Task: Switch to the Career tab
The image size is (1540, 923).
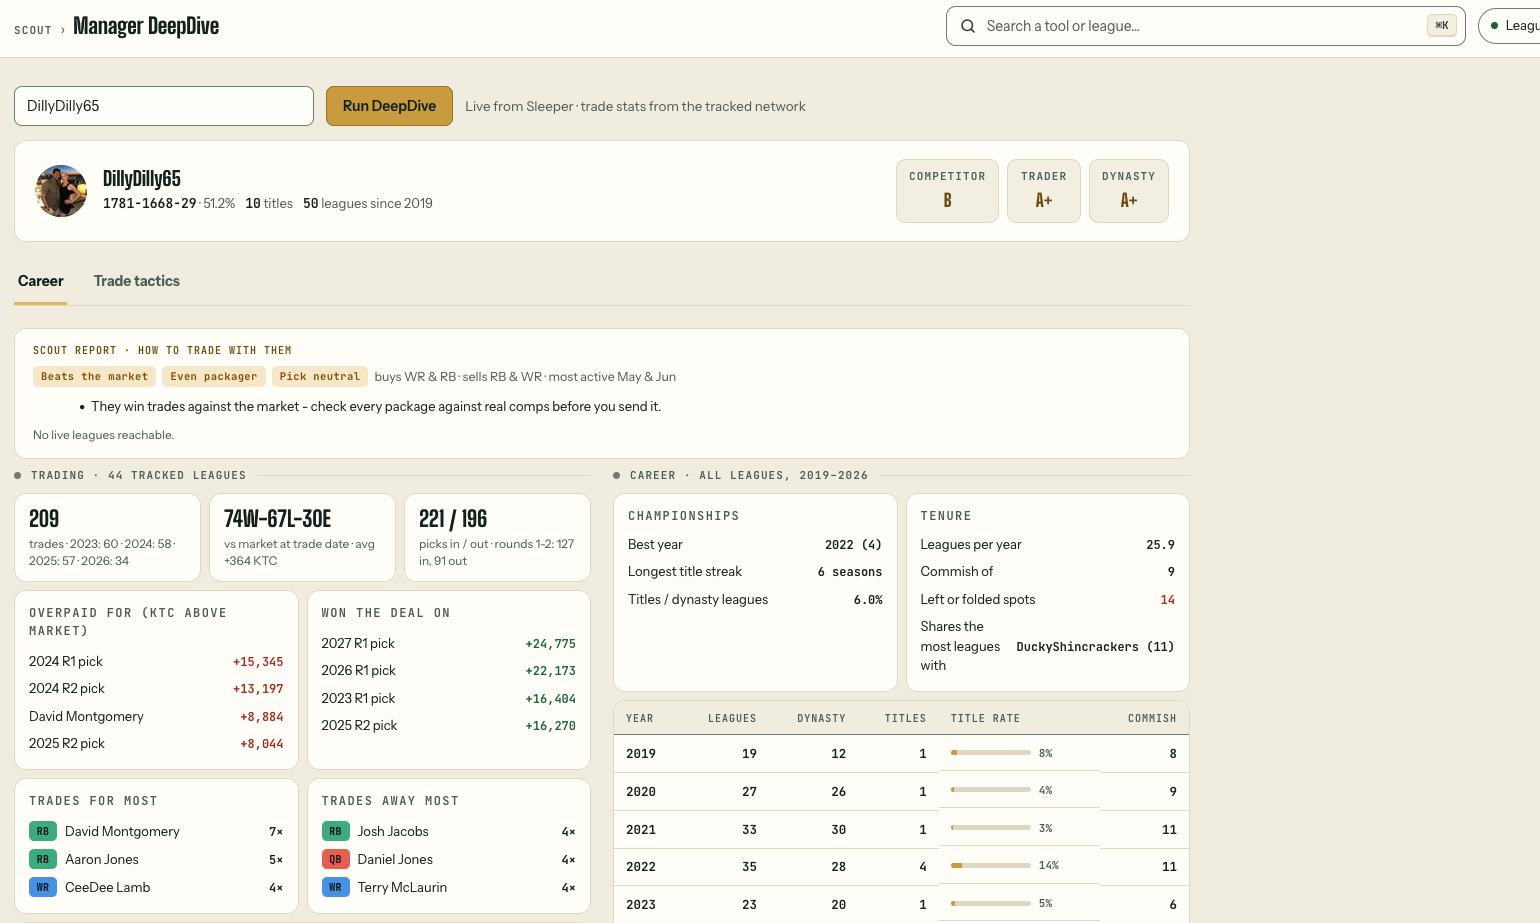Action: [41, 281]
